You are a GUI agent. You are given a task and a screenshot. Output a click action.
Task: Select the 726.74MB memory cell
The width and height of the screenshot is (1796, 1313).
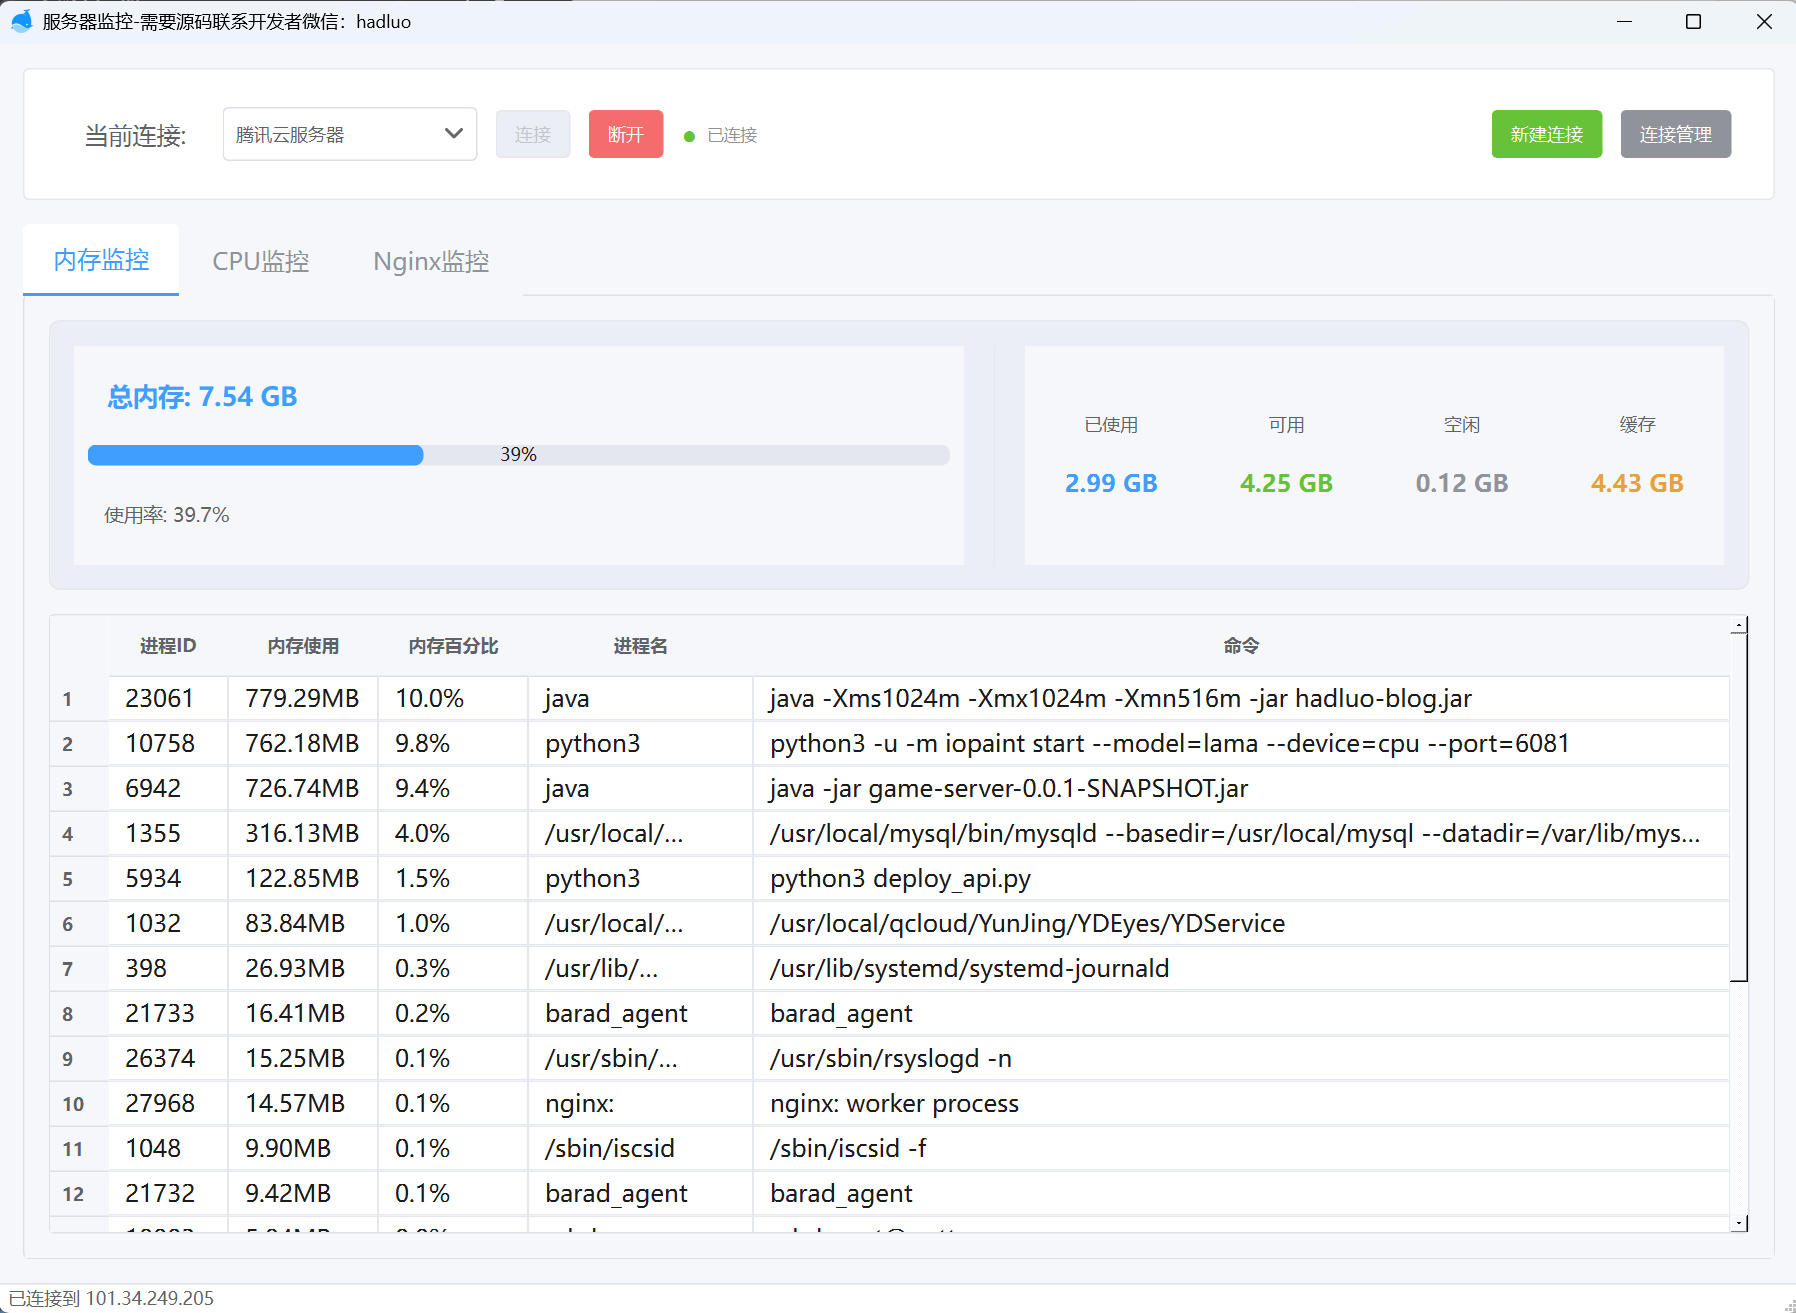click(x=303, y=788)
